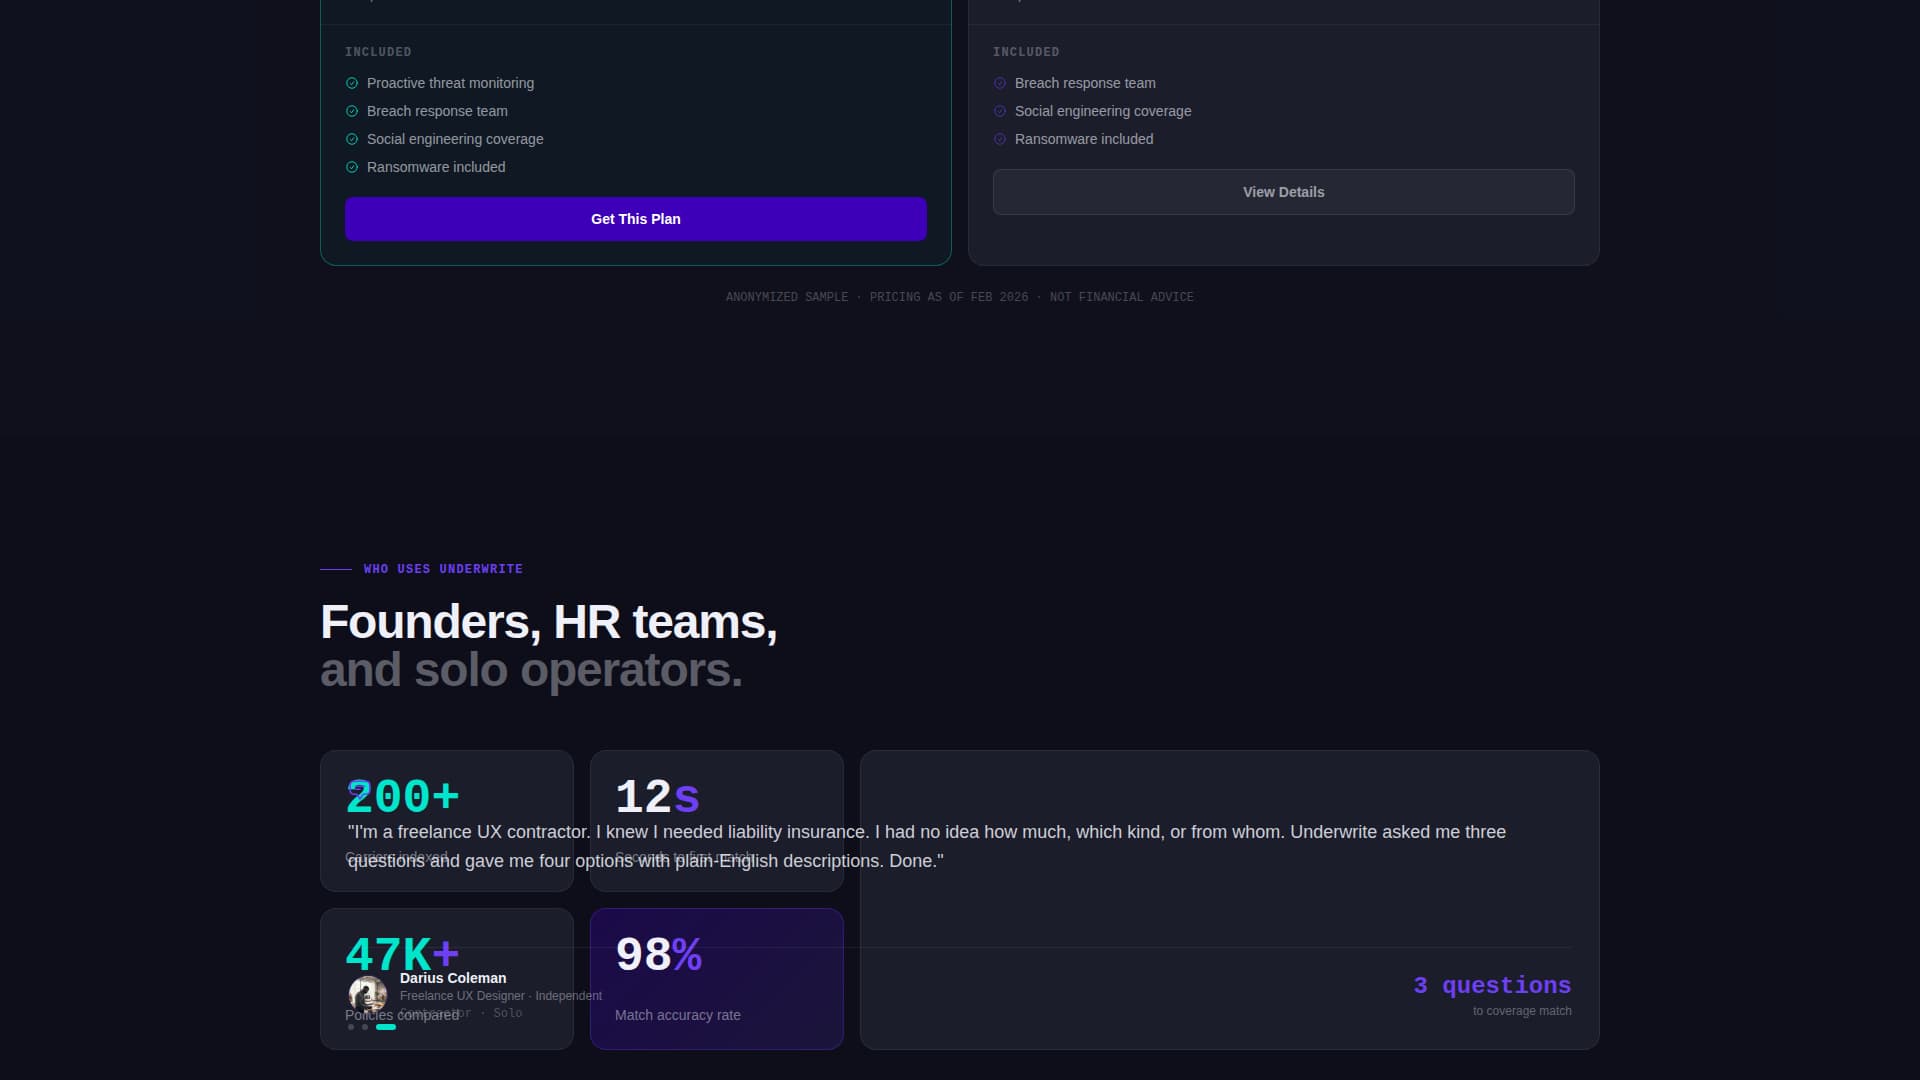Click 'Breach response team' above View Details
Viewport: 1920px width, 1080px height.
pyautogui.click(x=1085, y=83)
